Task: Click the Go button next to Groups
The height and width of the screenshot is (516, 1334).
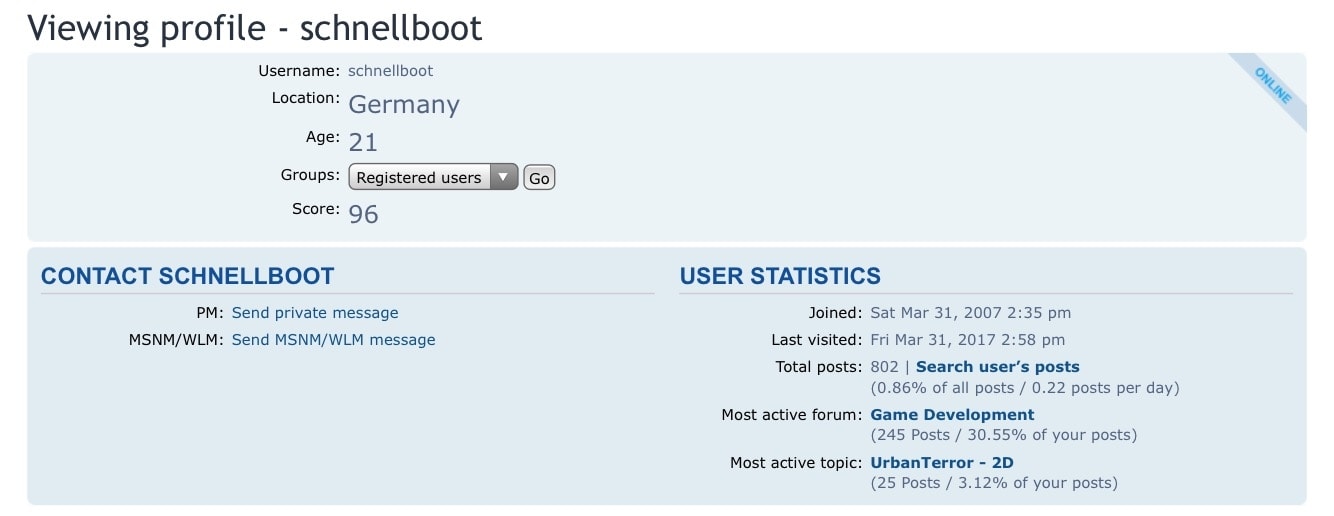Action: pos(539,178)
